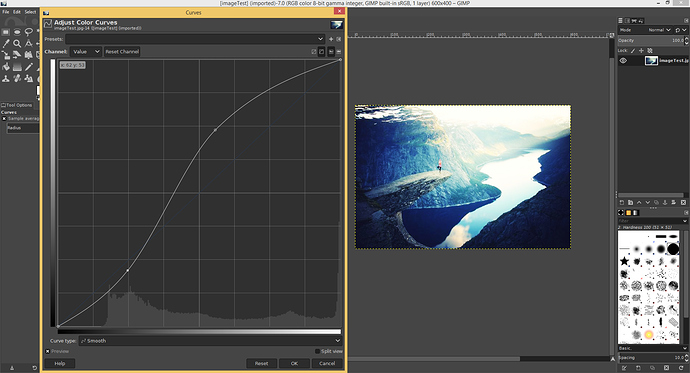
Task: Open the Edit menu
Action: pyautogui.click(x=17, y=12)
